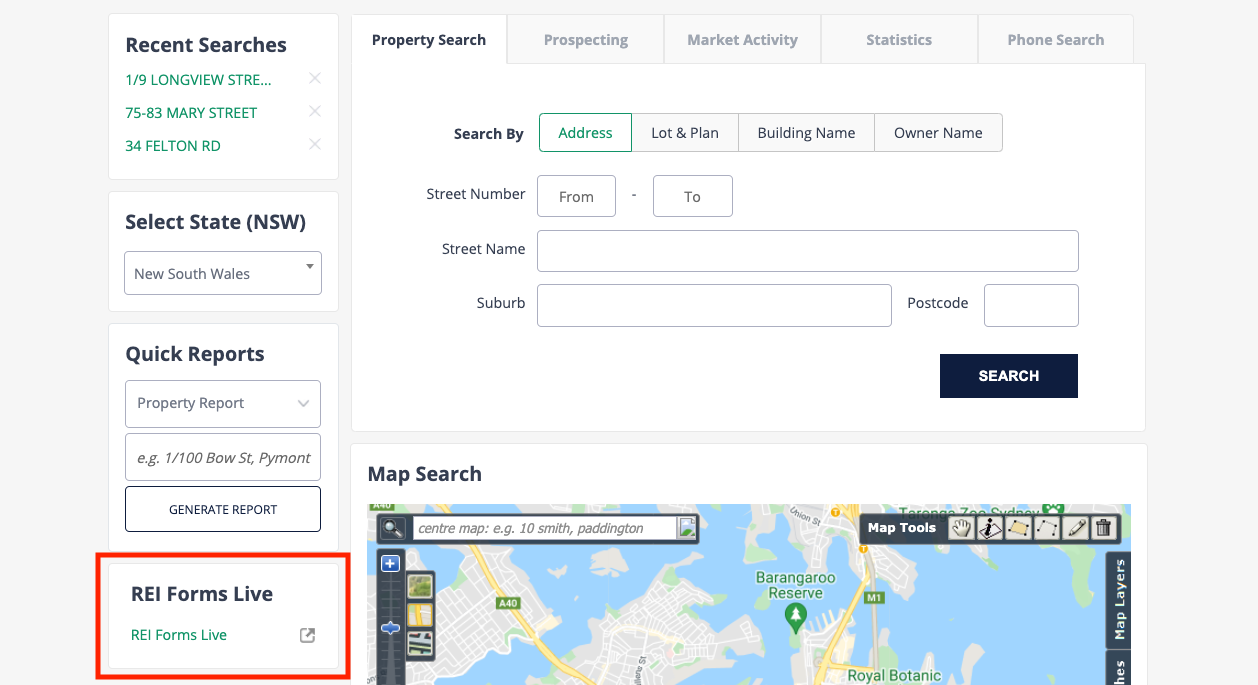Switch search mode to Owner Name
Image resolution: width=1258 pixels, height=685 pixels.
click(x=937, y=132)
